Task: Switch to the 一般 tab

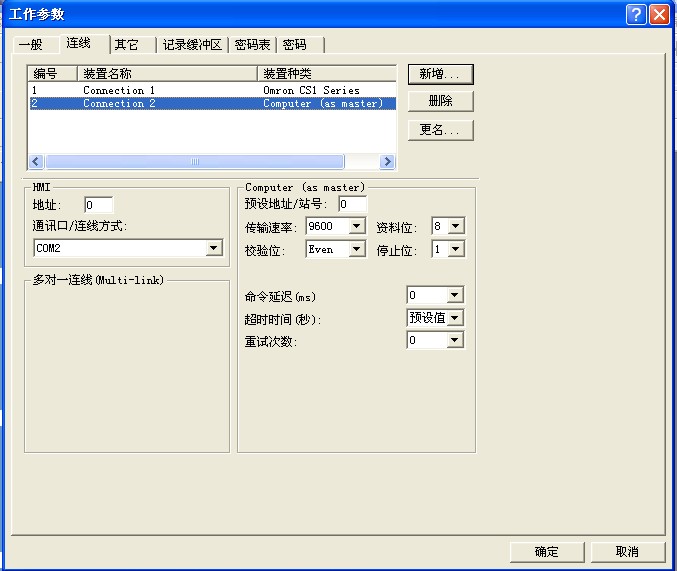Action: (x=31, y=45)
